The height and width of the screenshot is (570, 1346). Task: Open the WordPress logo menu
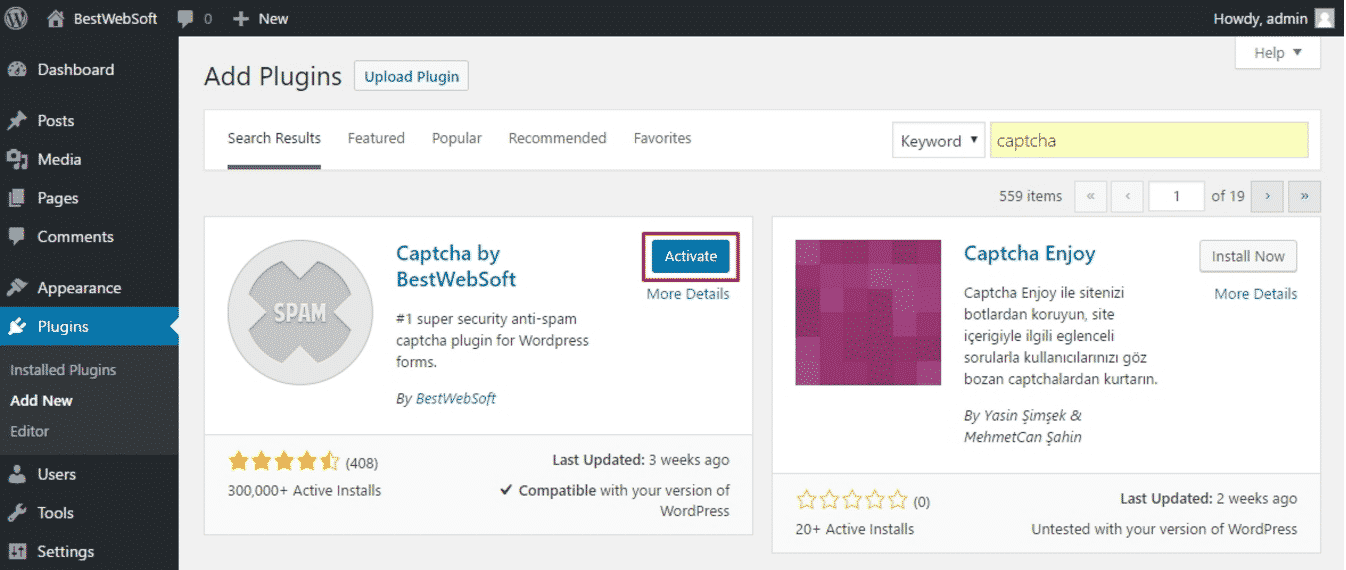[18, 18]
